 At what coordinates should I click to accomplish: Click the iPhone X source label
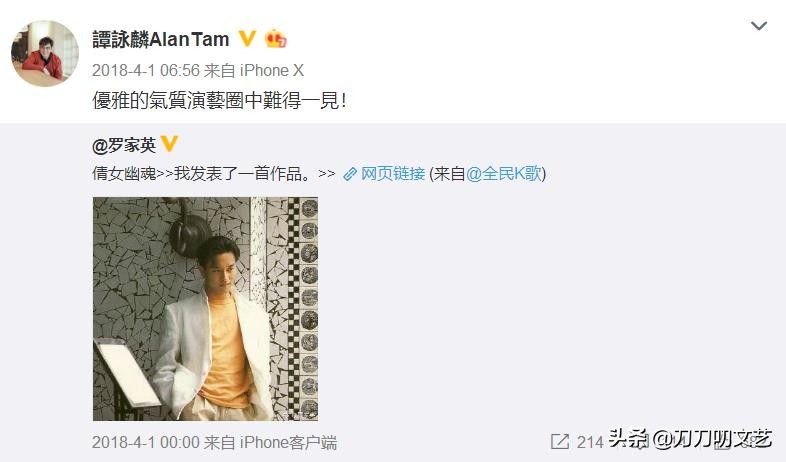272,70
